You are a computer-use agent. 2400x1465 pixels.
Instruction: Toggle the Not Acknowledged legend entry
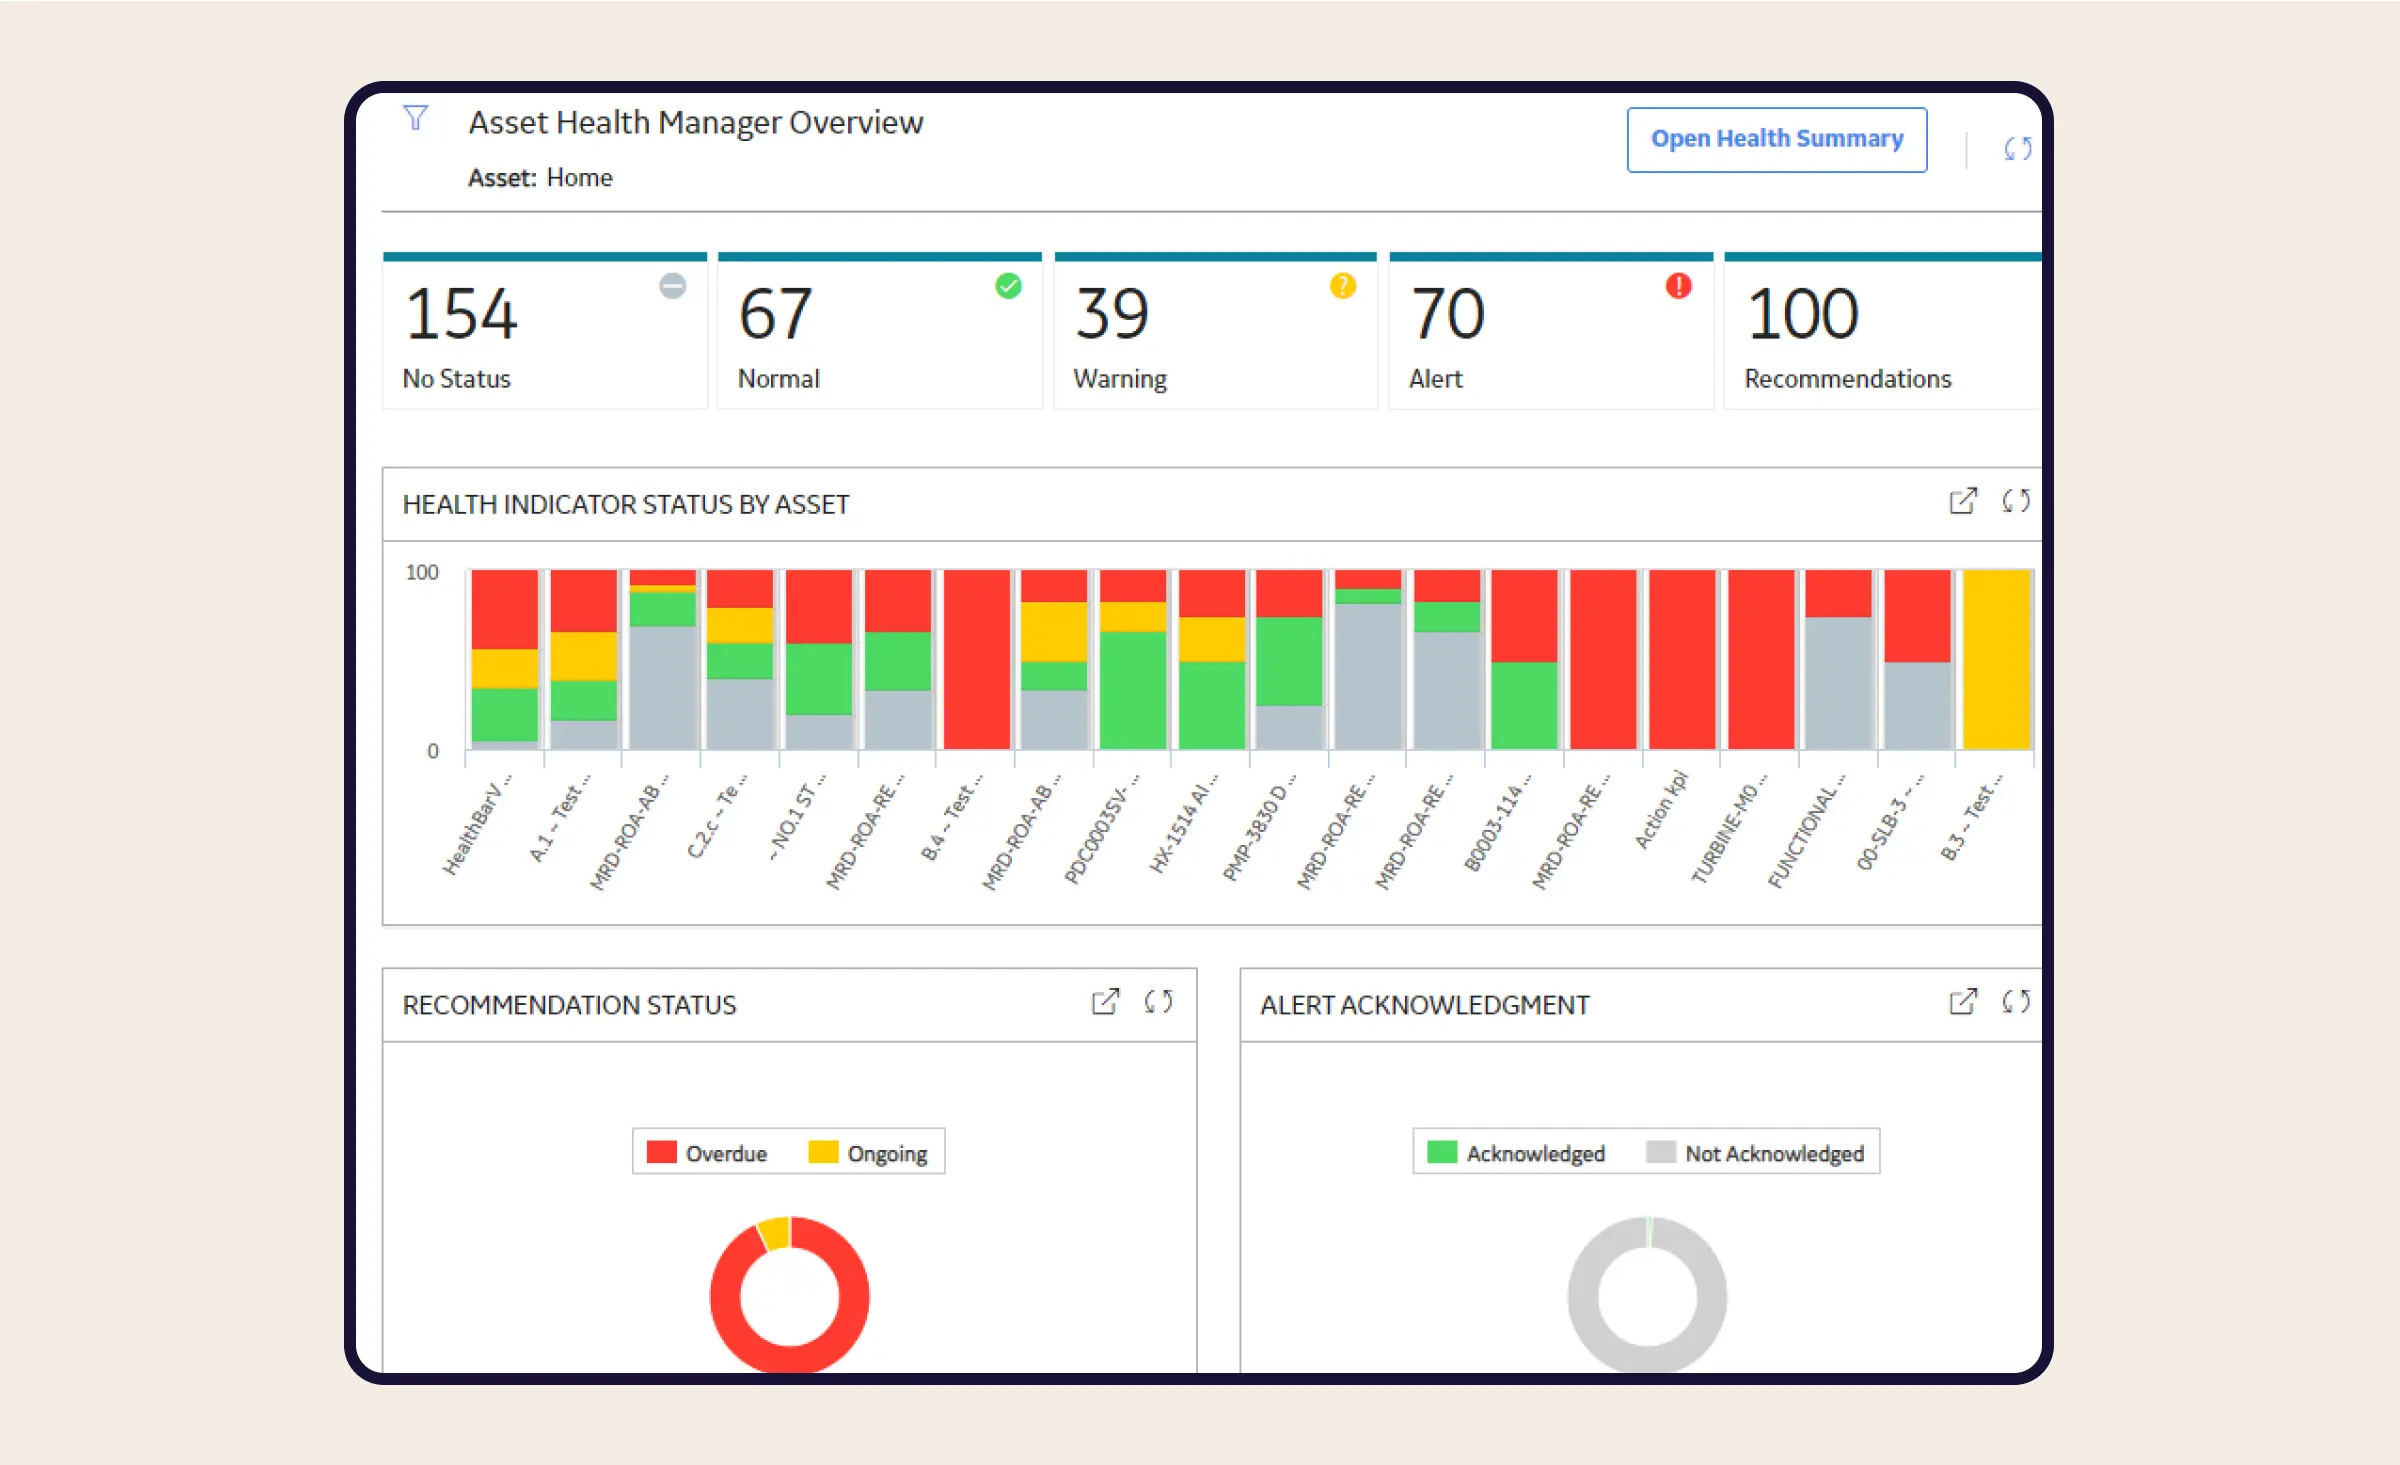[x=1755, y=1153]
